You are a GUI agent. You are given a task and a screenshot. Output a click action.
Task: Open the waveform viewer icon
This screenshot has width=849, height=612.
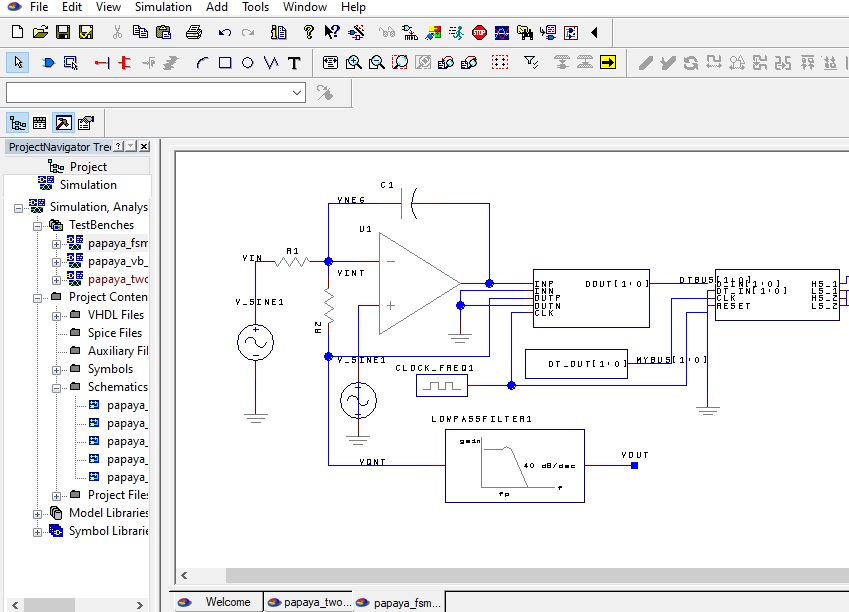point(502,32)
